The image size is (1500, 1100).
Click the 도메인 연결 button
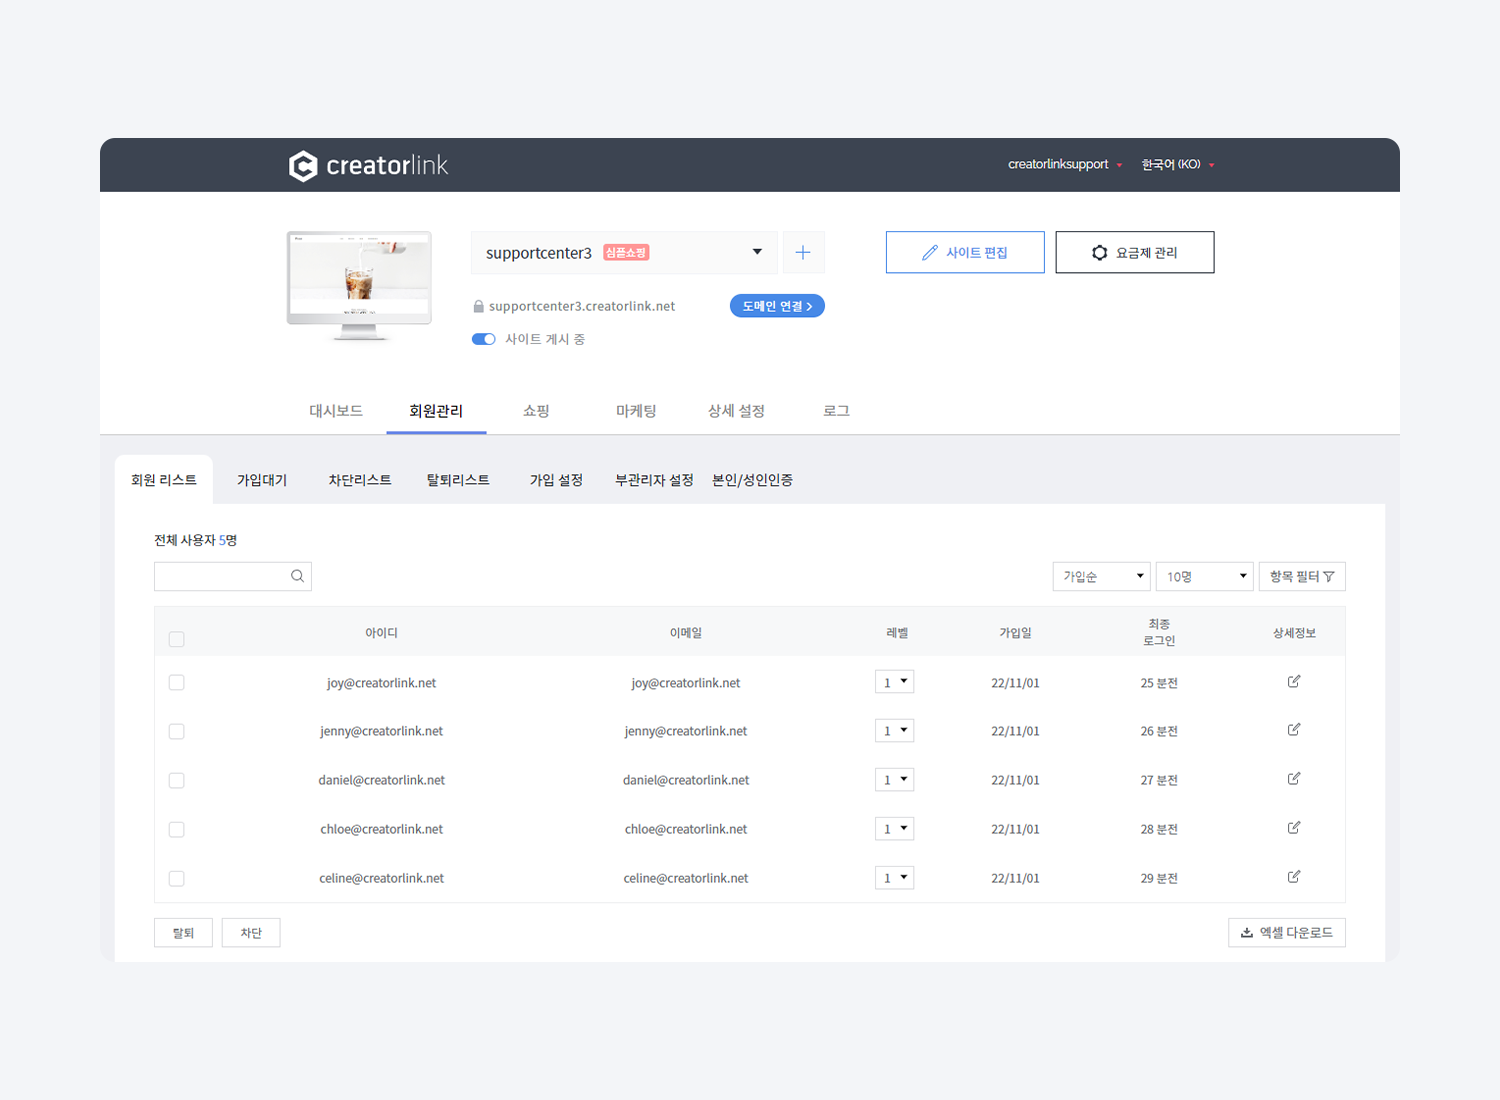click(777, 306)
